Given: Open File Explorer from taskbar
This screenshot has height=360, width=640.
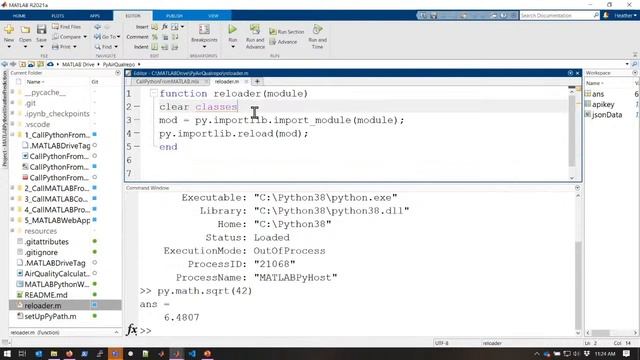Looking at the screenshot, I should pos(53,353).
